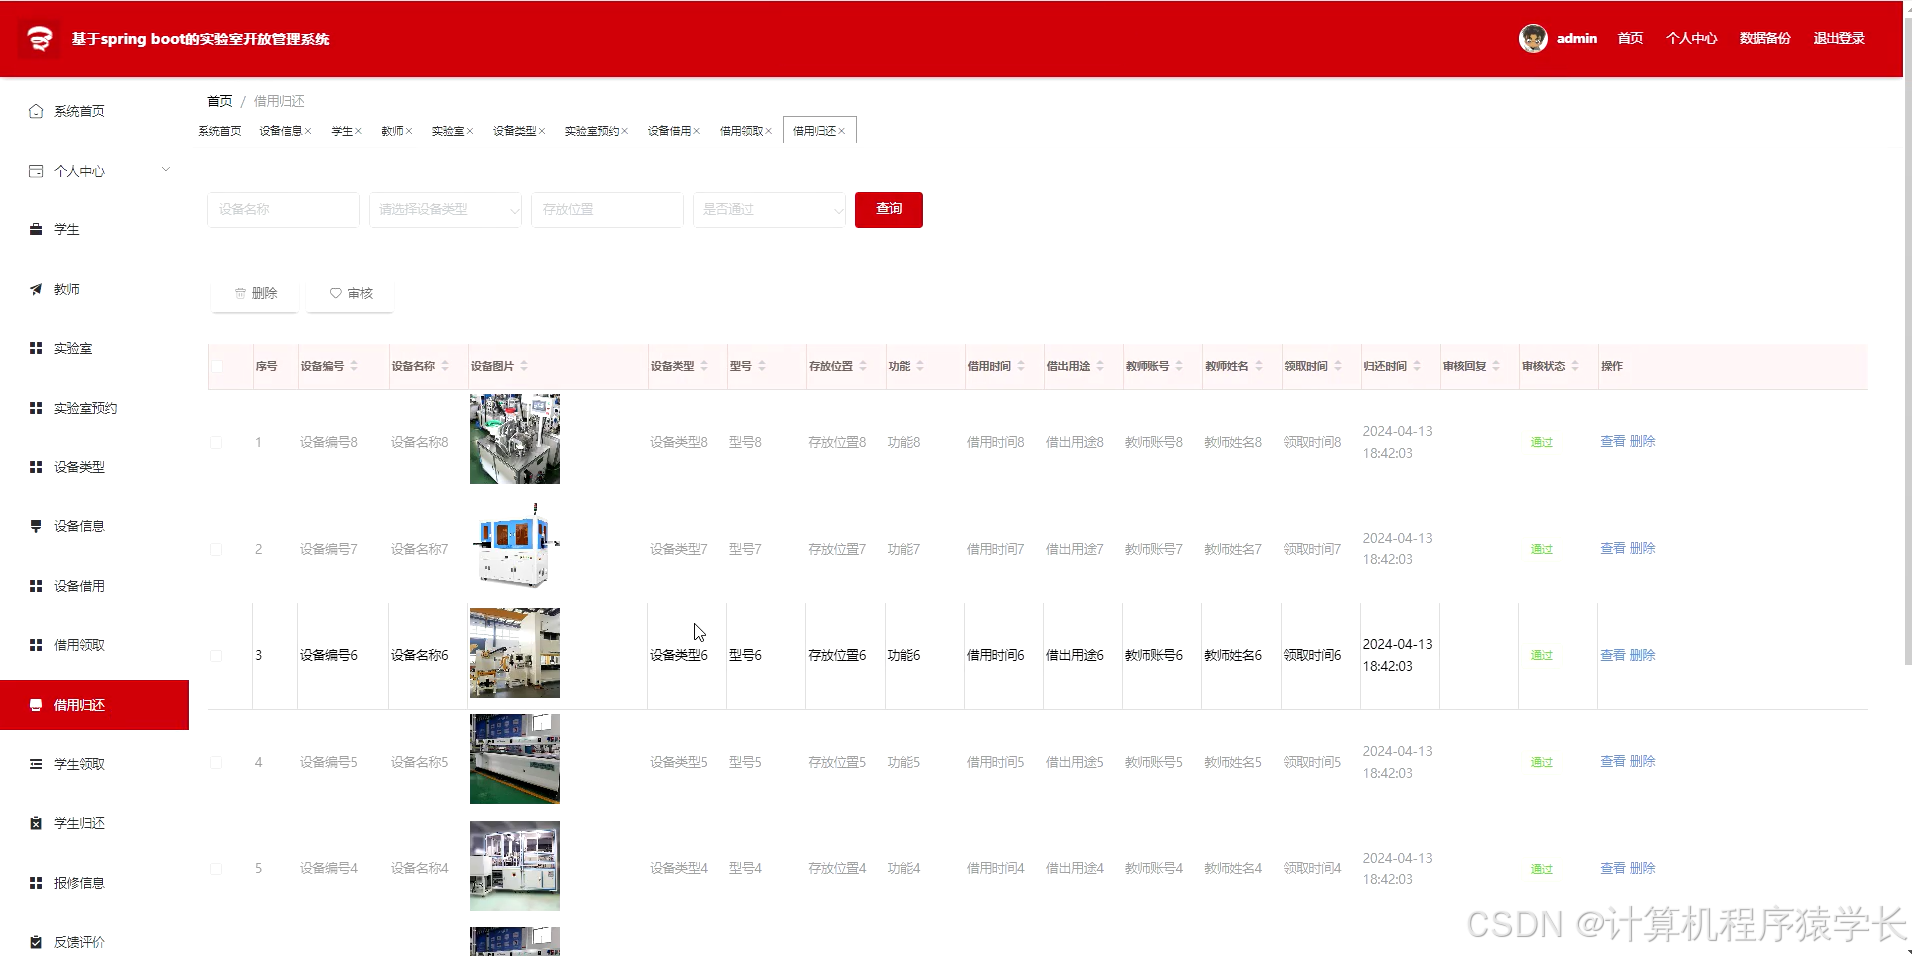
Task: Click 查看 for the 设备编号5 row
Action: pyautogui.click(x=1613, y=762)
